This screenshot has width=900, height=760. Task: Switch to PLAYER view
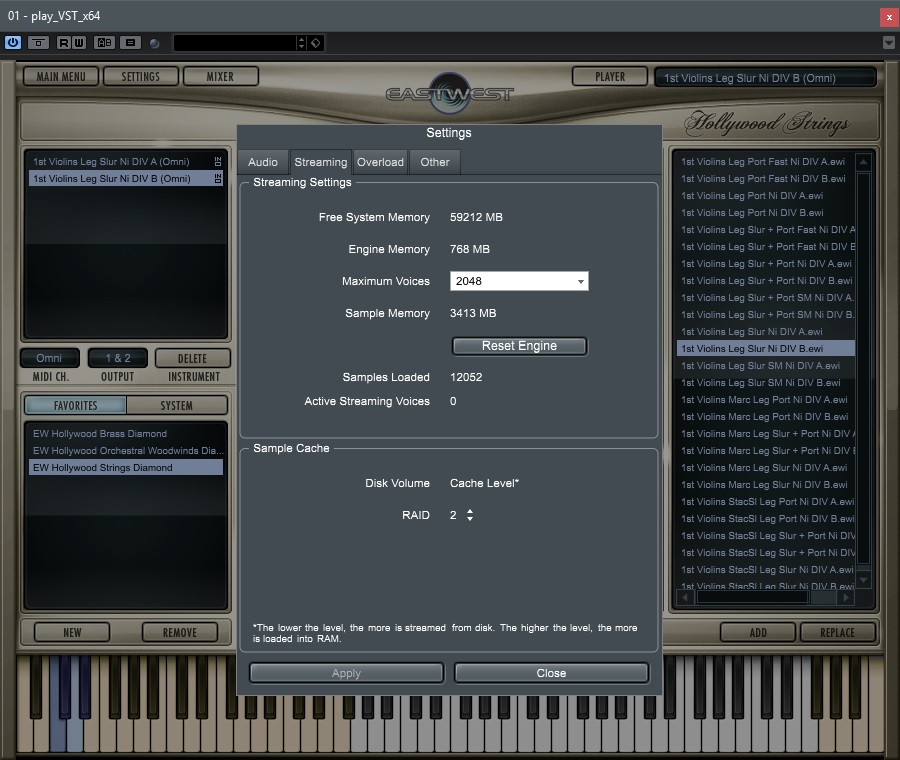click(610, 76)
